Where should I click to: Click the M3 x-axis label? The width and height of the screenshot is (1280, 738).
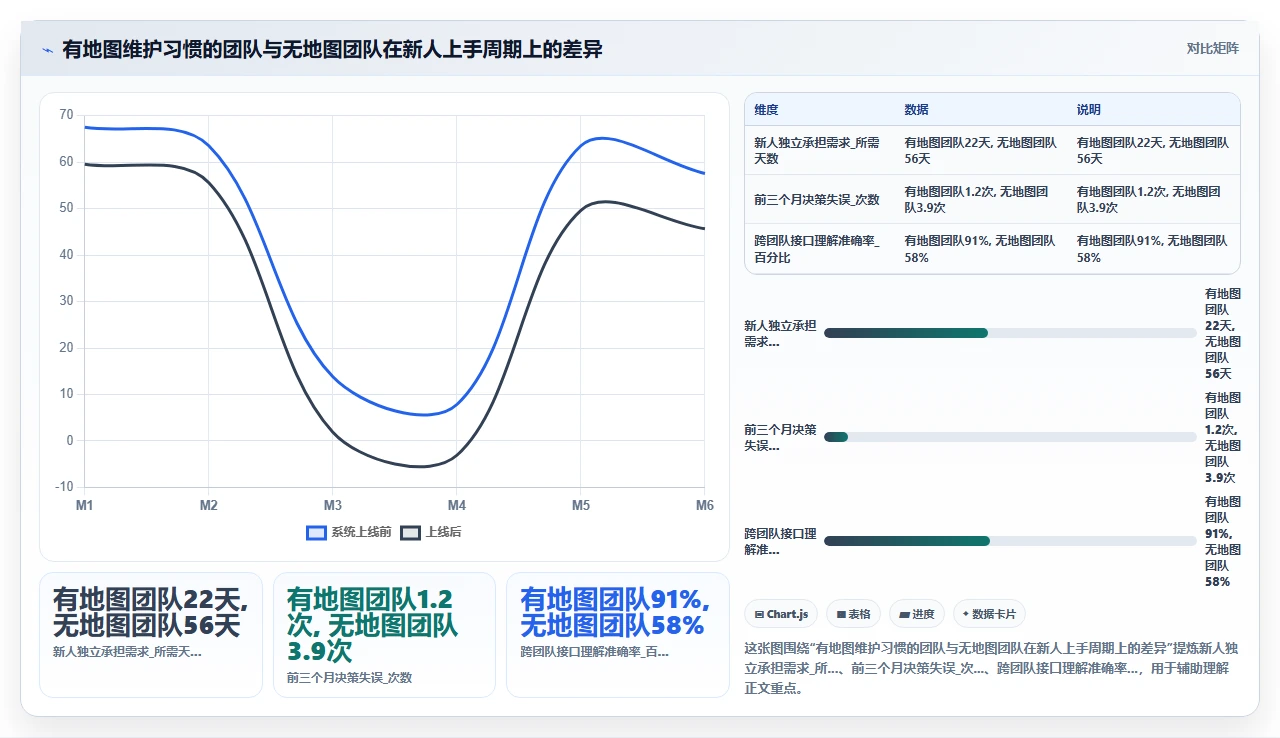pos(333,505)
